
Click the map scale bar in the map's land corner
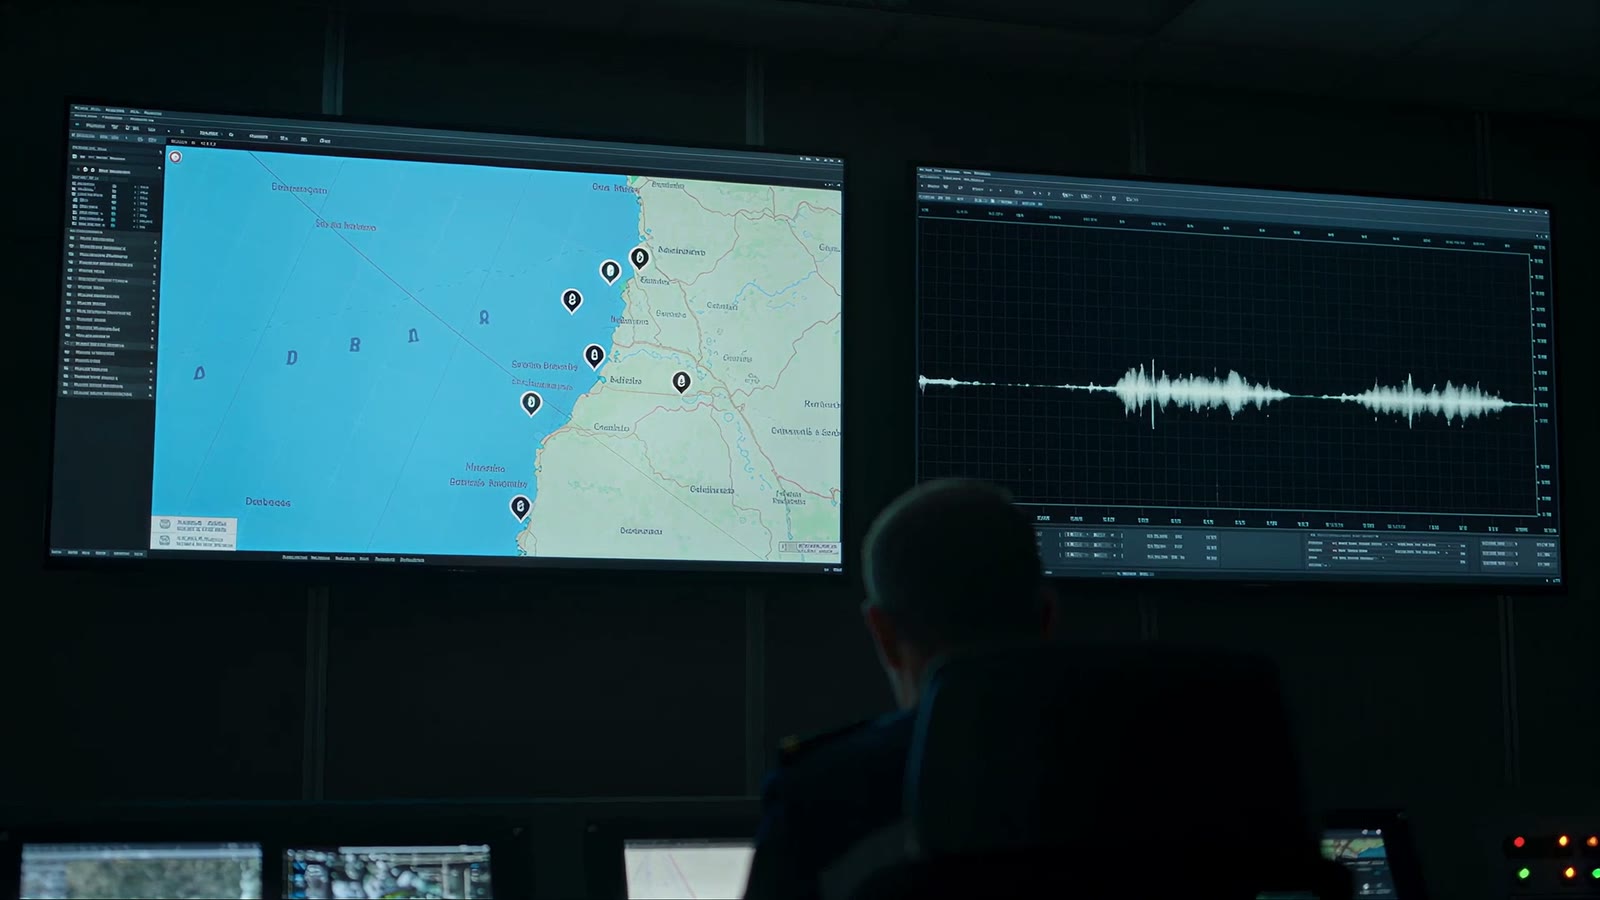tap(808, 547)
